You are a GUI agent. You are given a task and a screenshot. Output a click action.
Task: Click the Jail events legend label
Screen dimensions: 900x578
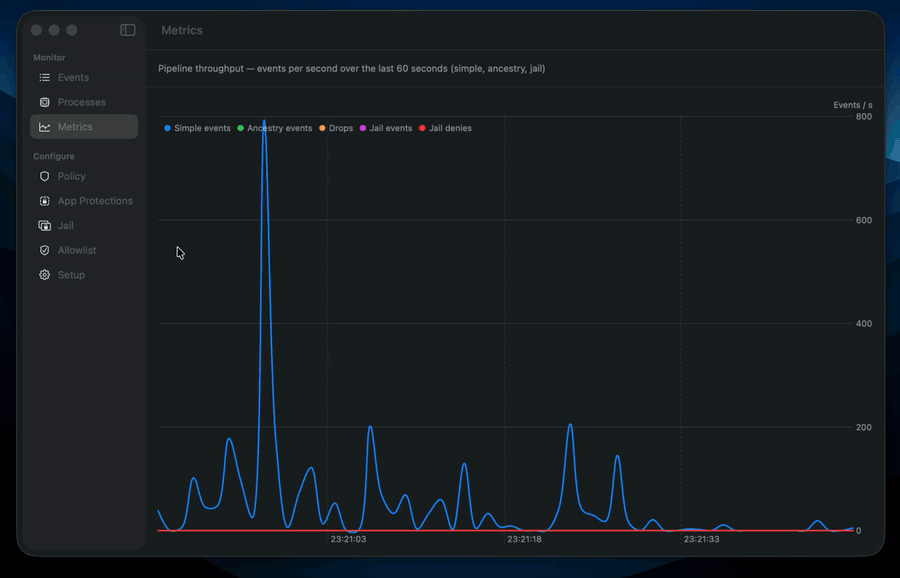coord(390,128)
